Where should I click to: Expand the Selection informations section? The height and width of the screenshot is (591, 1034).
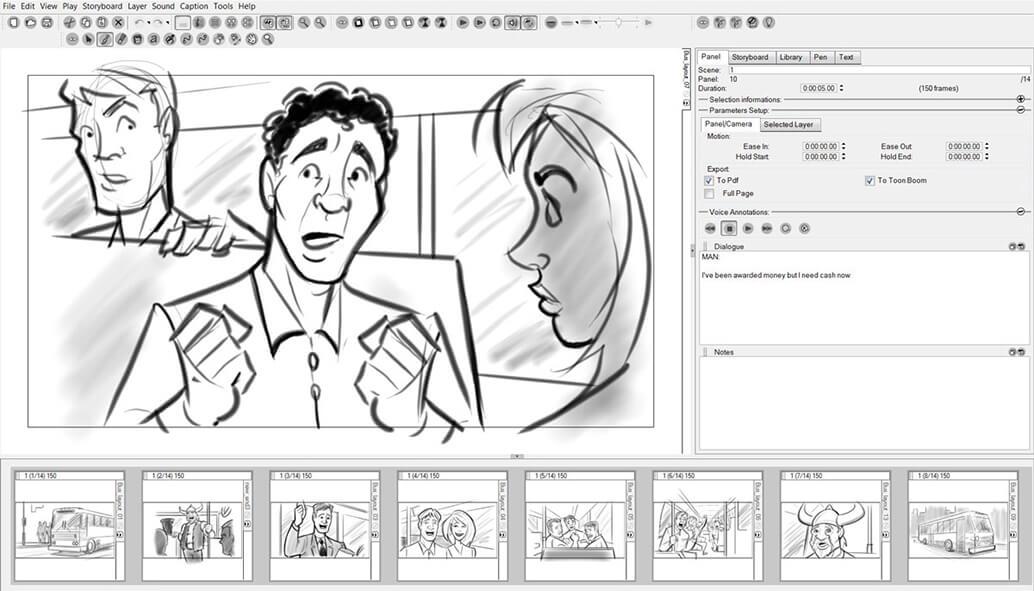tap(1020, 99)
